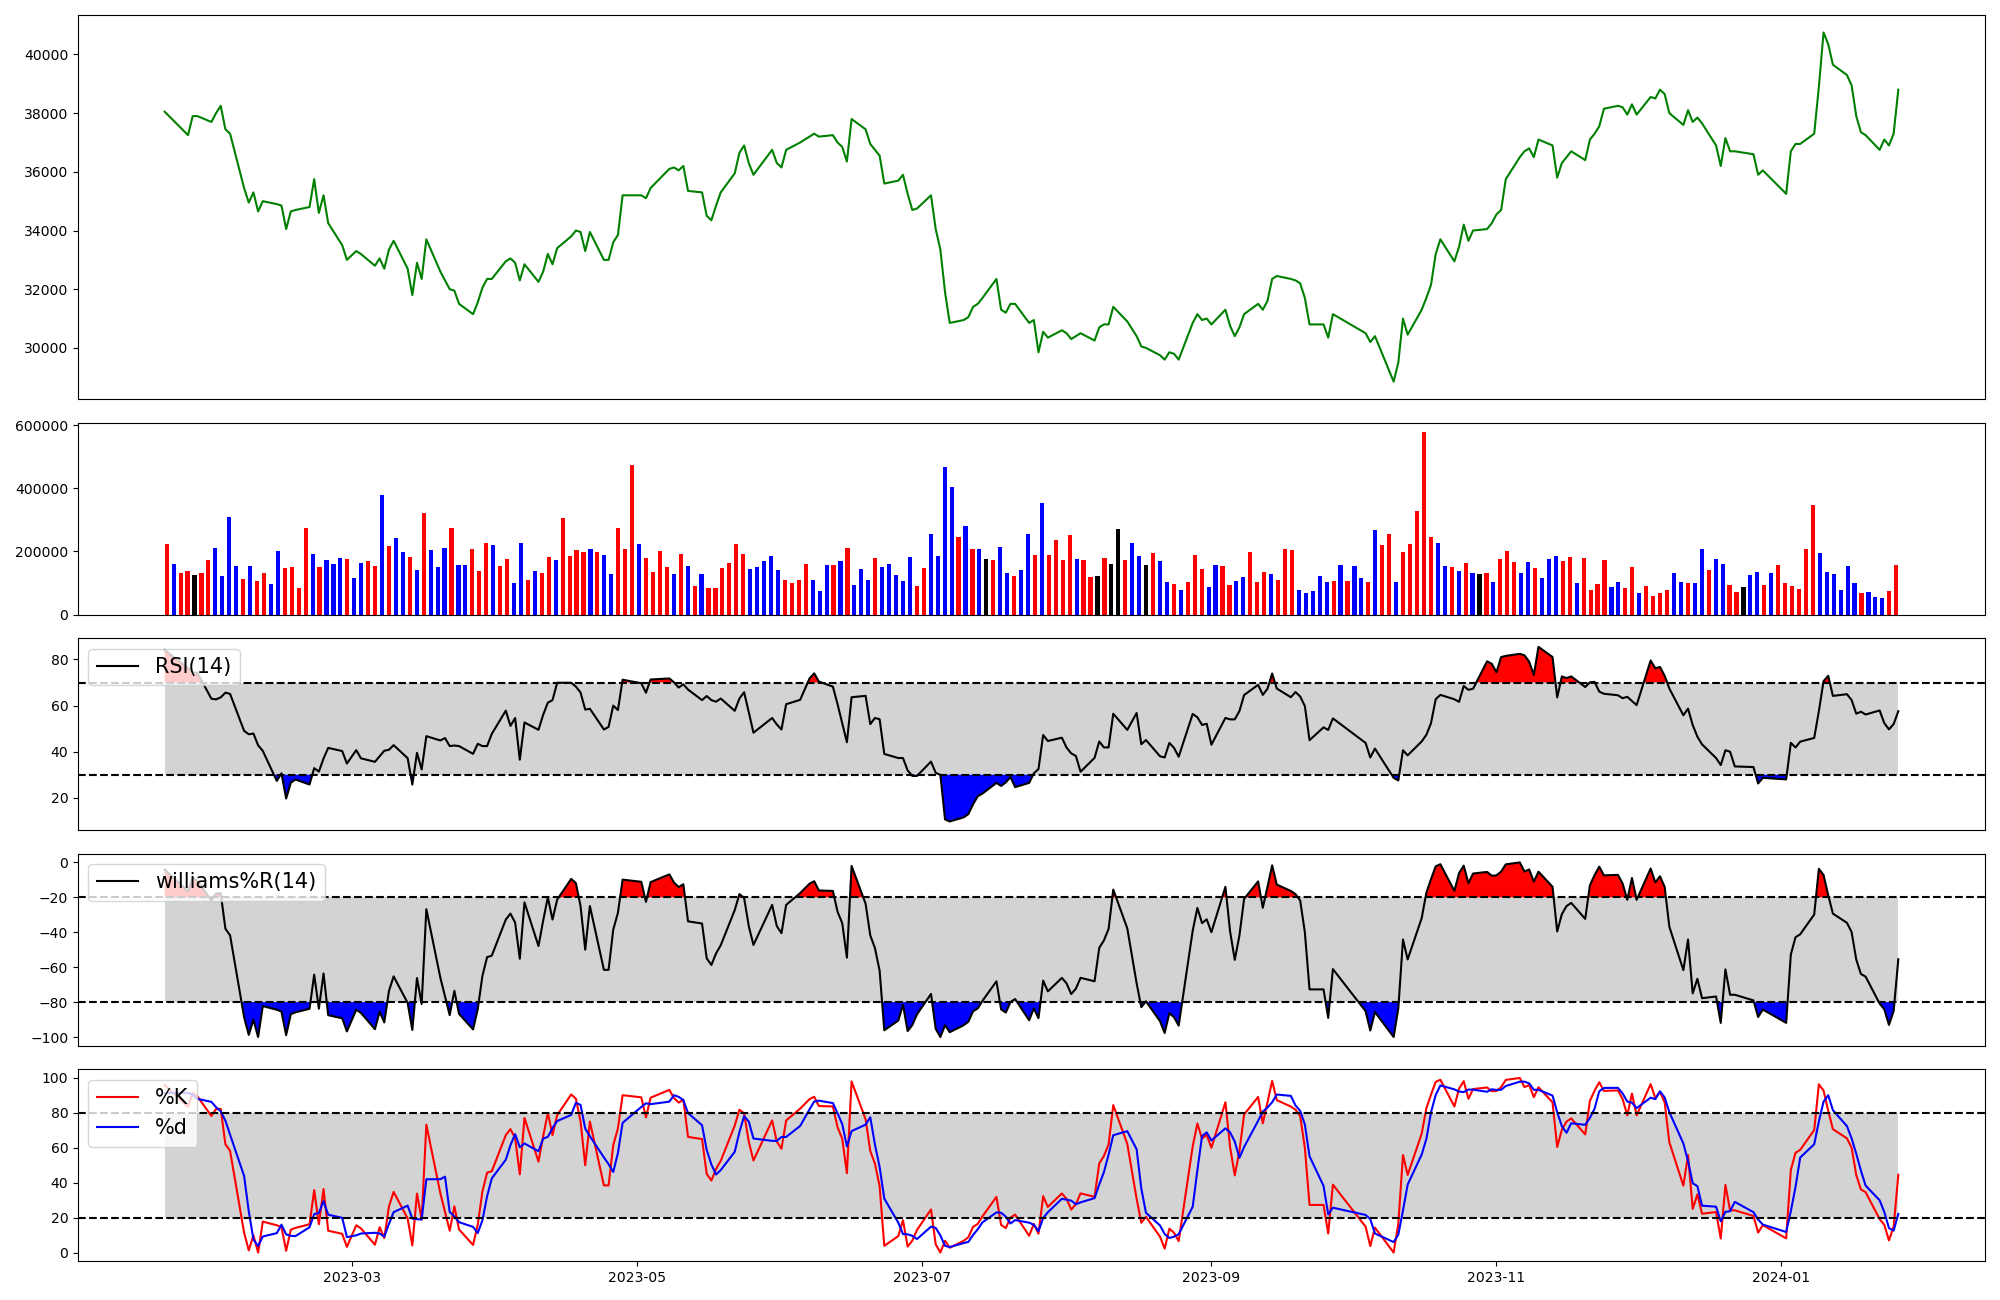Click the williams%R(14) legend entry
The image size is (2000, 1300).
click(235, 881)
